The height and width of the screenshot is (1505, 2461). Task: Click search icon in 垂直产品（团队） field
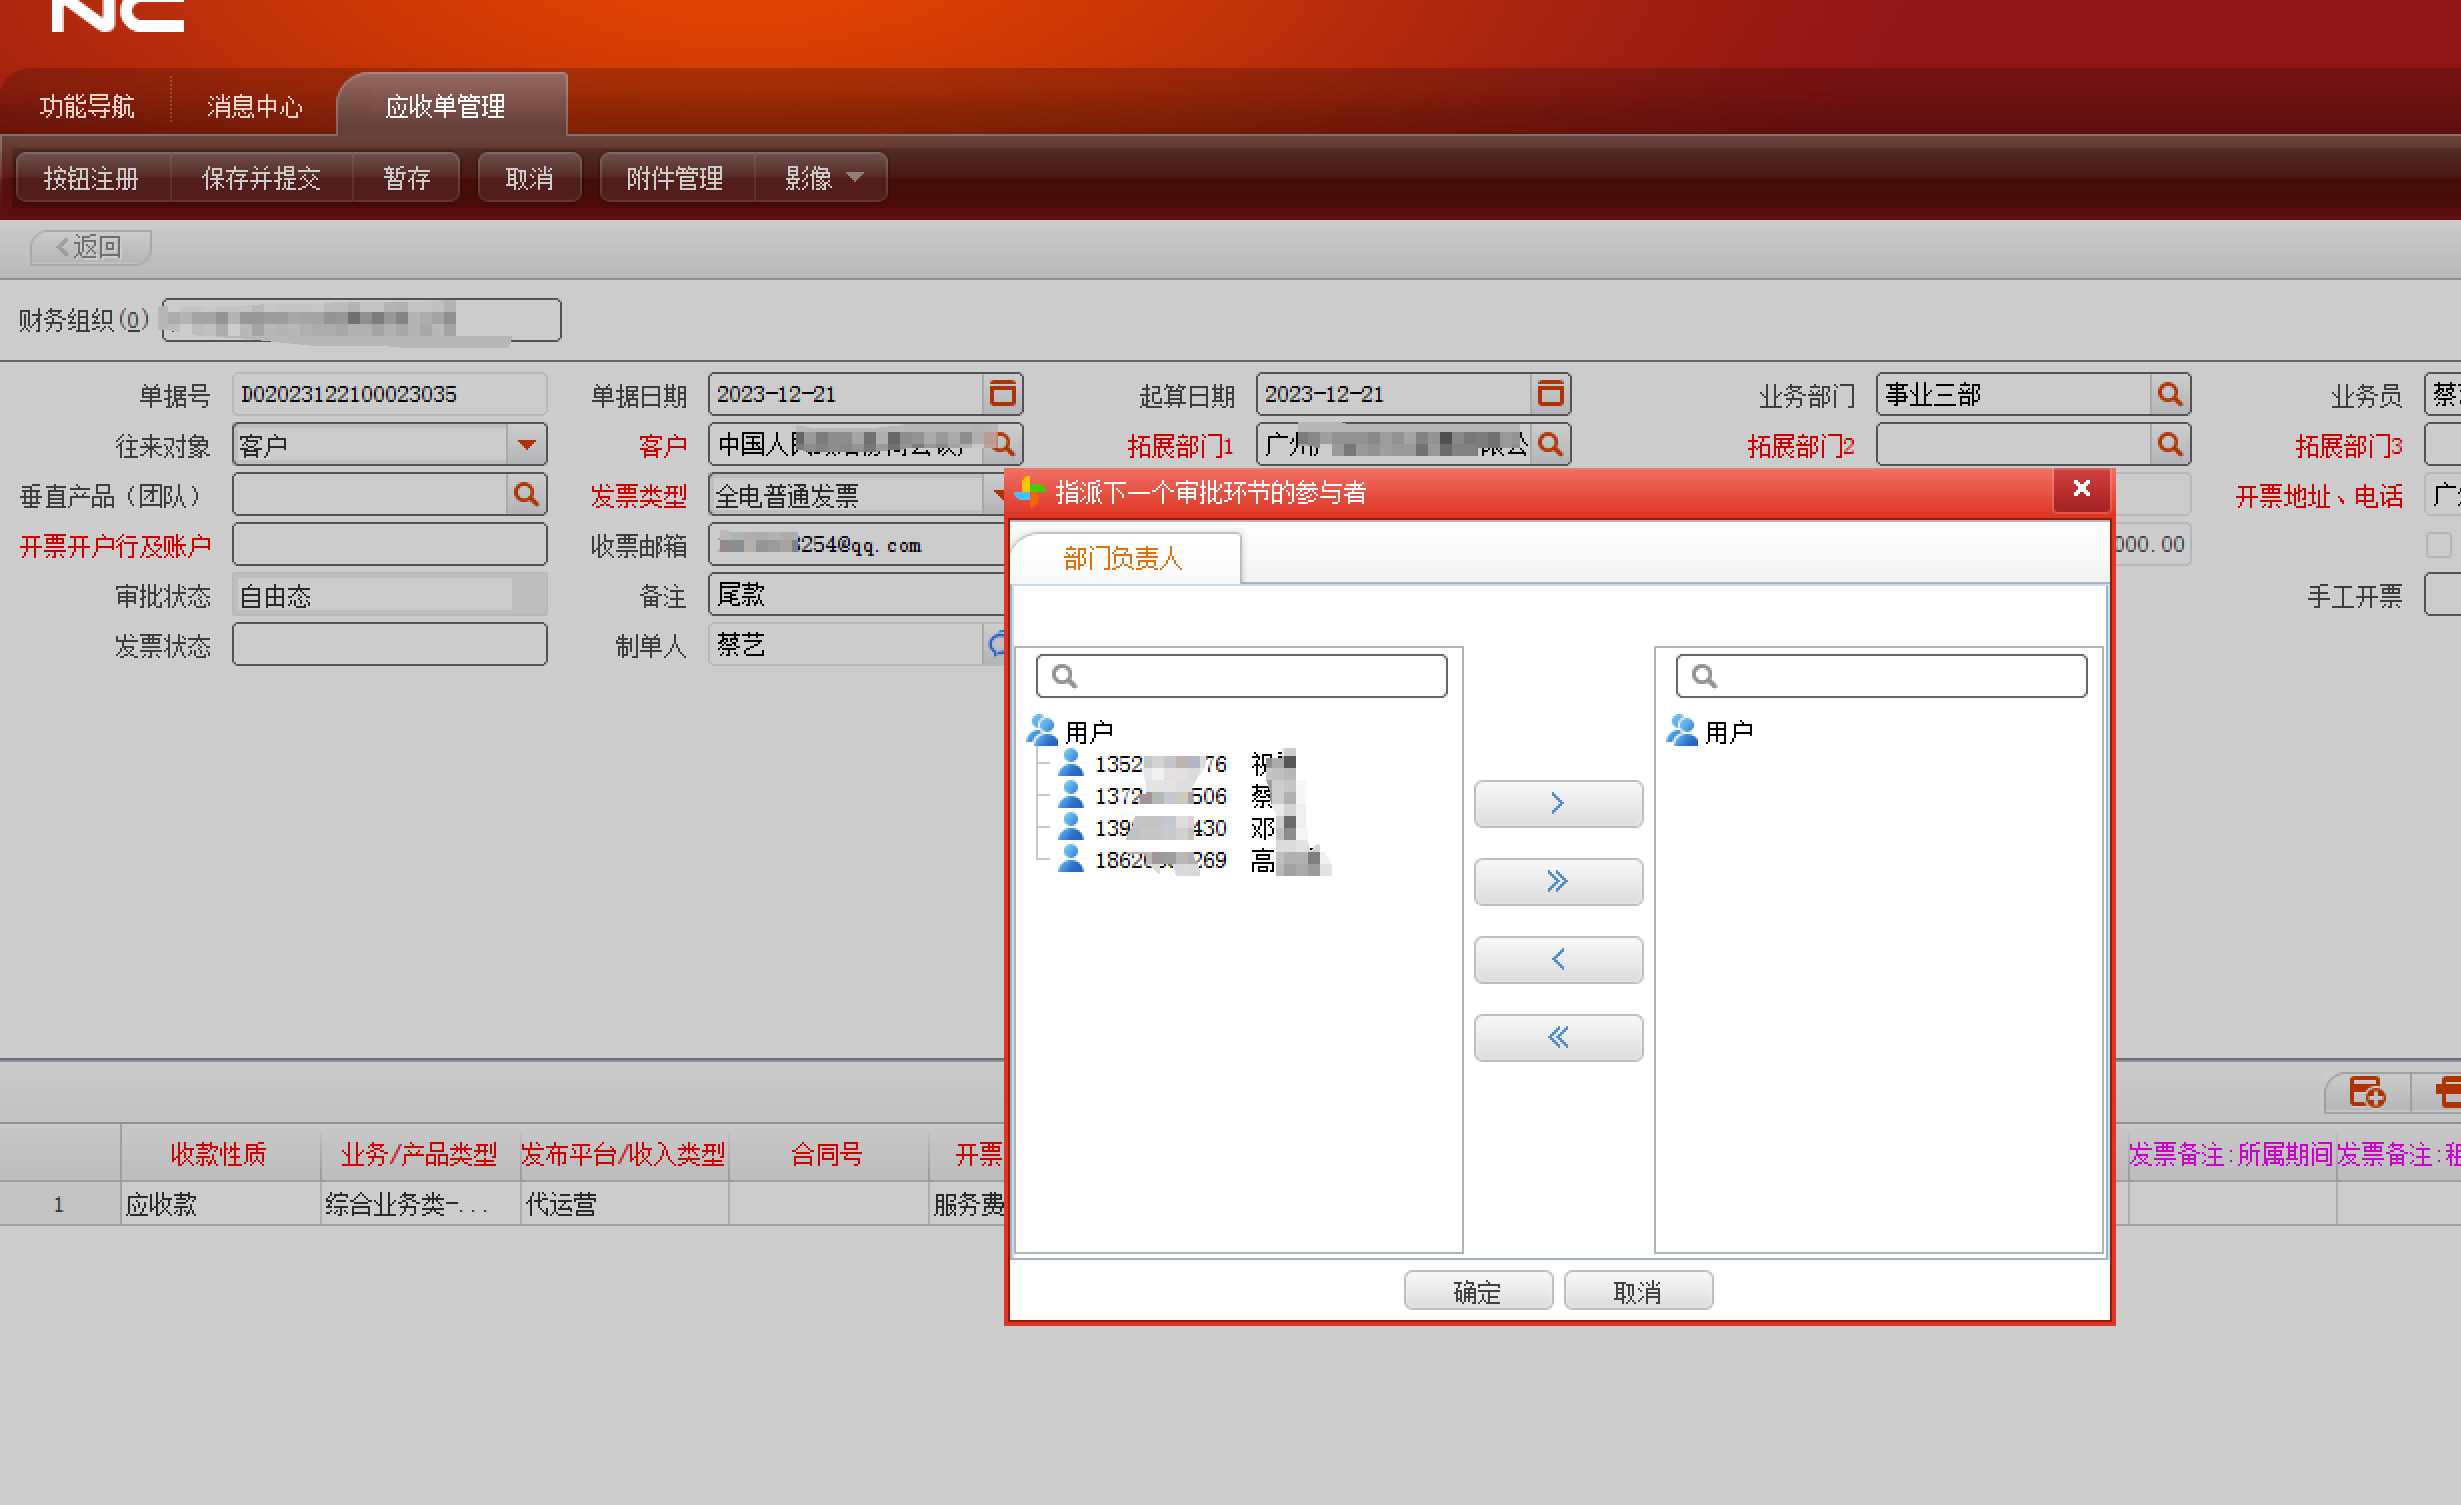click(526, 494)
